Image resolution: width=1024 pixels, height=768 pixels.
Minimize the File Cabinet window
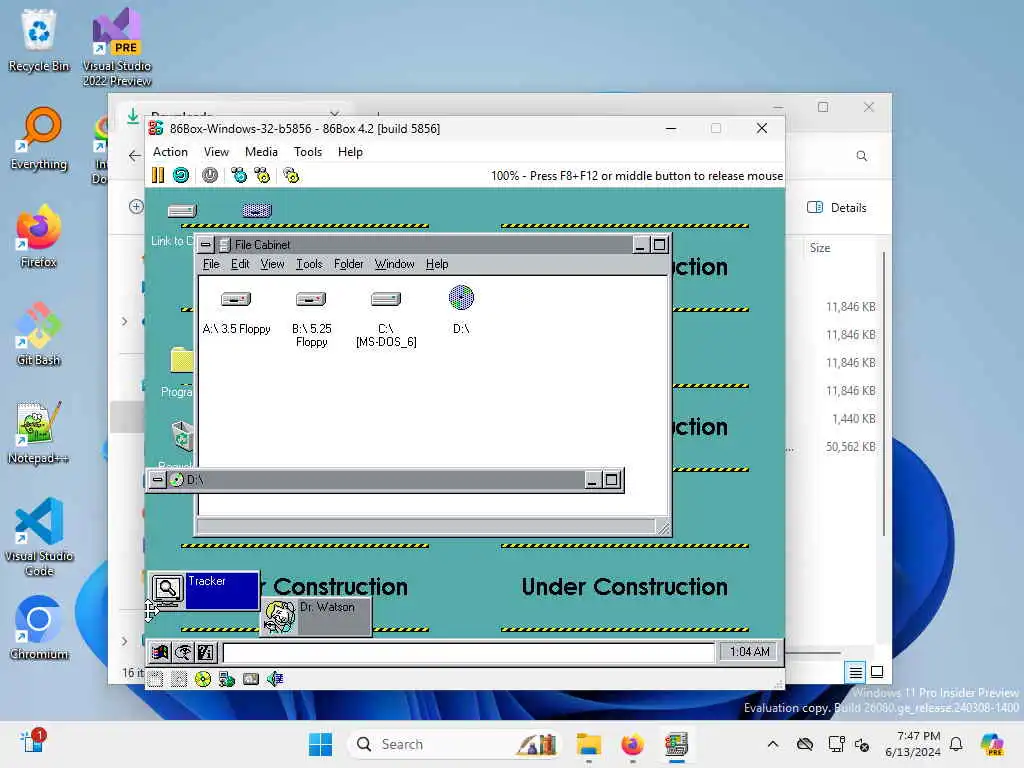(x=641, y=244)
